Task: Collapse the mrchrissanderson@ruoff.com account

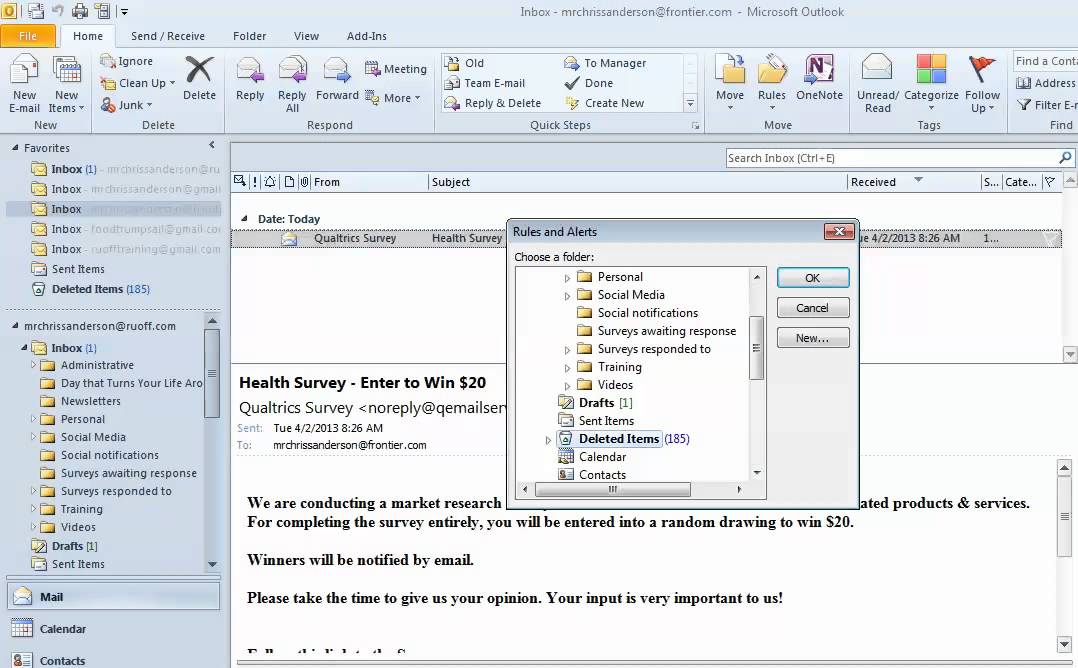Action: click(x=15, y=326)
